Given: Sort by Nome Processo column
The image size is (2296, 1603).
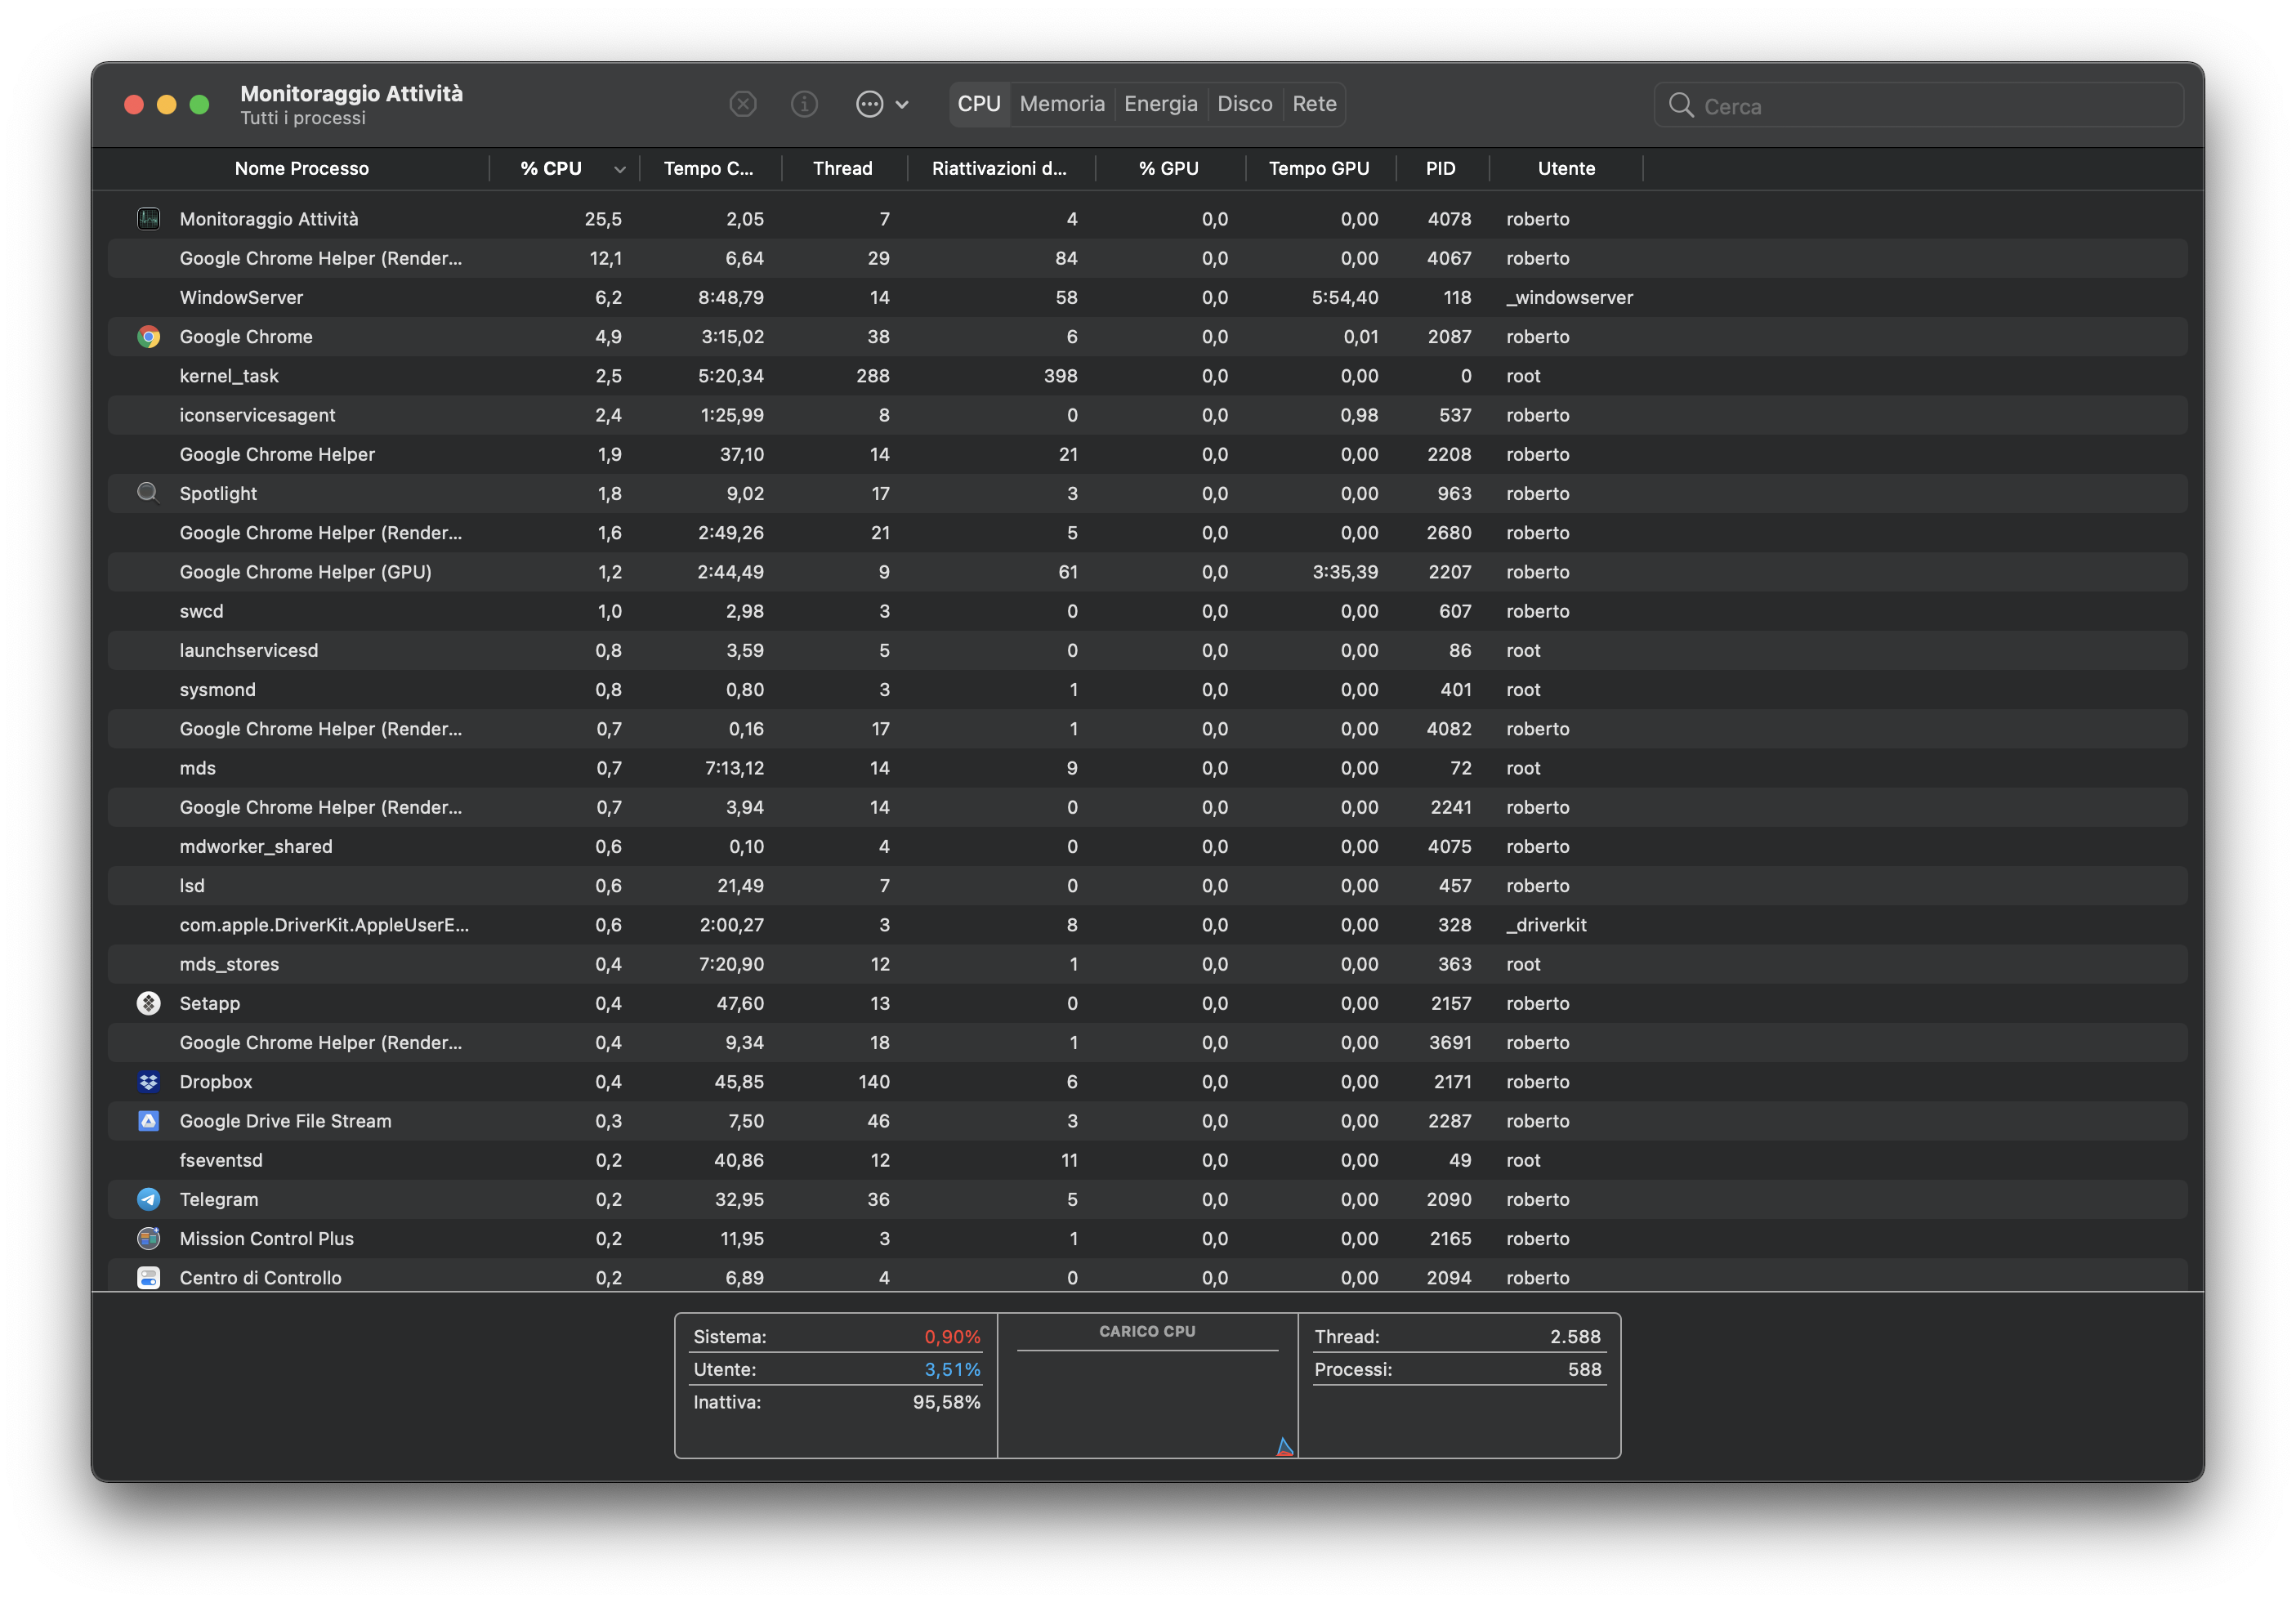Looking at the screenshot, I should coord(301,169).
